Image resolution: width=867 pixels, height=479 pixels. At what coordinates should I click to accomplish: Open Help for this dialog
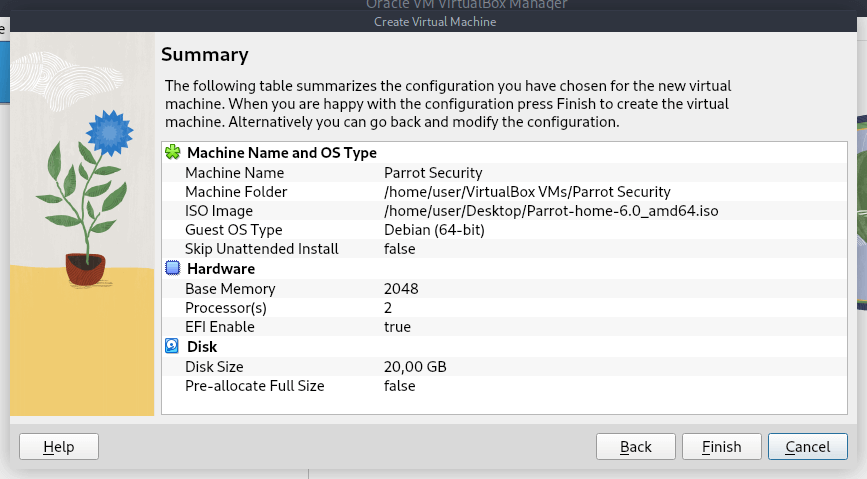click(59, 447)
